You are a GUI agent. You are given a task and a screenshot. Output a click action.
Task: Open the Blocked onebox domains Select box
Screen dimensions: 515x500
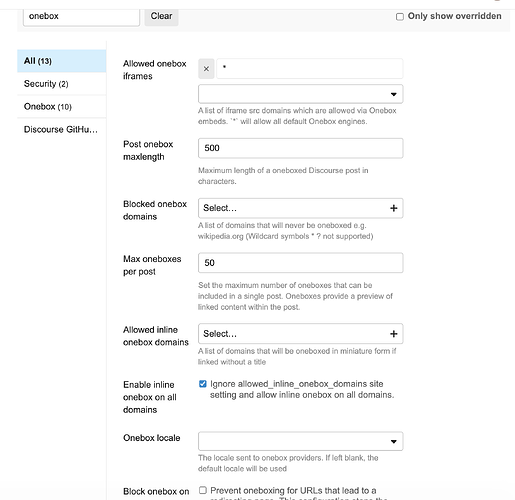click(x=300, y=208)
